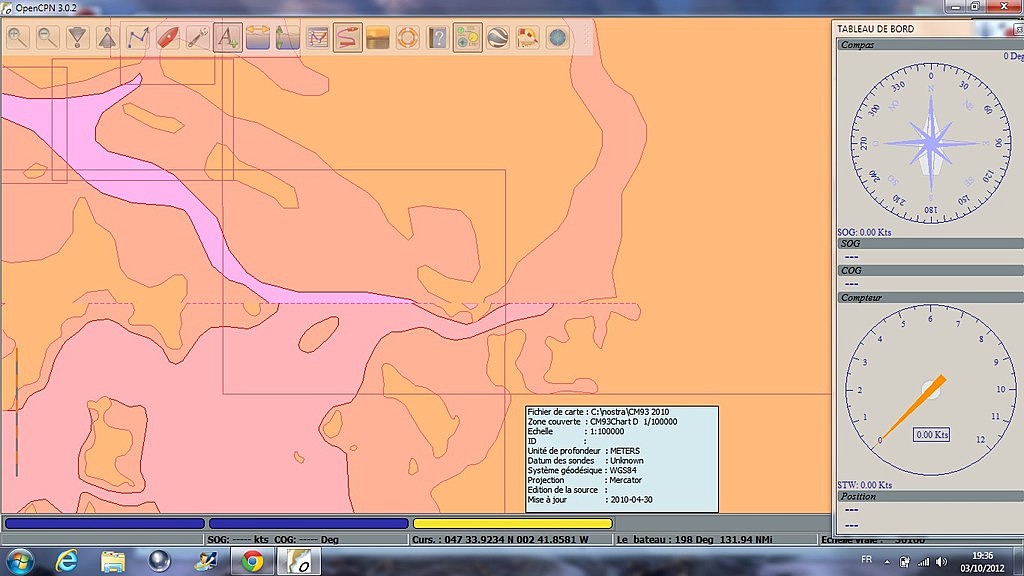Launch Internet Explorer from the taskbar
Screen dimensions: 1024x576
point(67,561)
